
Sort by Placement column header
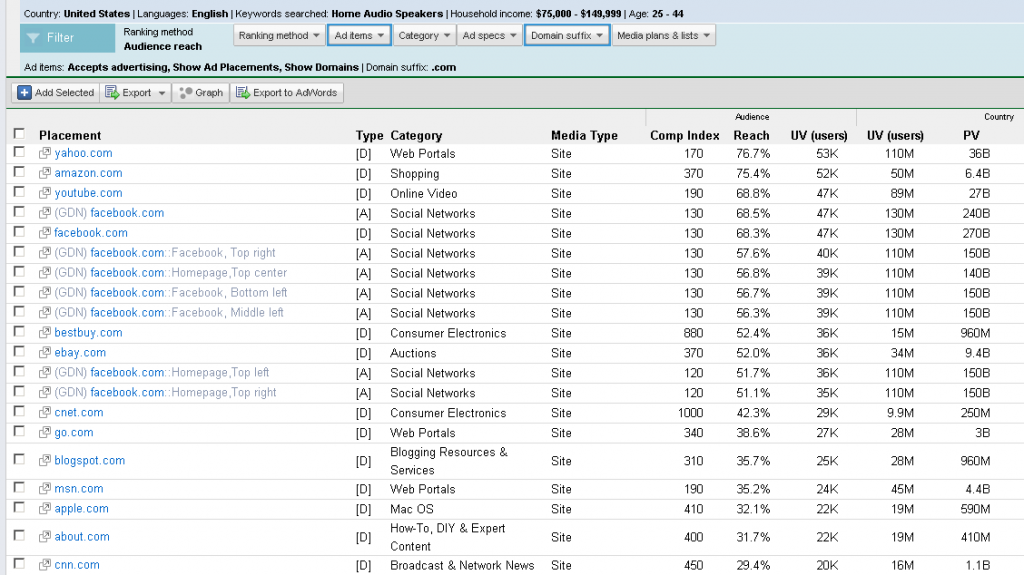click(x=70, y=135)
